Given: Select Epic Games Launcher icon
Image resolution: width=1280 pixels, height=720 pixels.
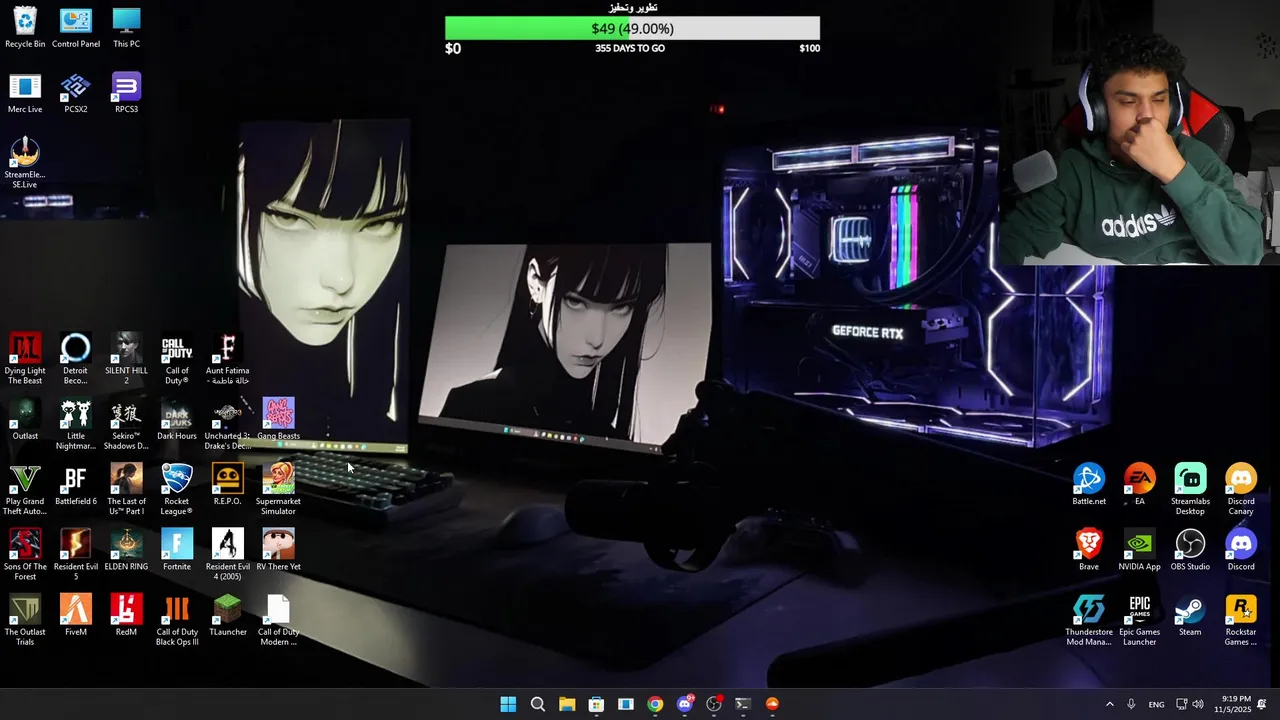Looking at the screenshot, I should 1139,620.
